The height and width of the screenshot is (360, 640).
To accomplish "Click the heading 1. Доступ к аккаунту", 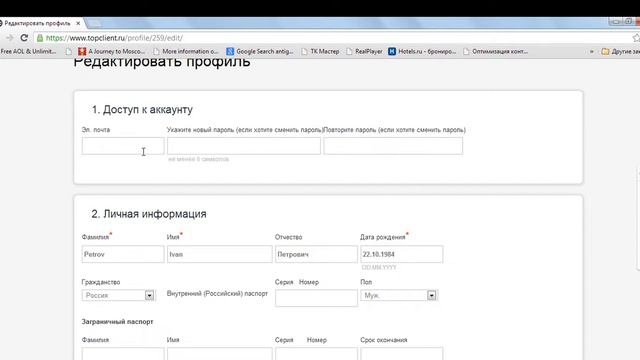I will [142, 109].
